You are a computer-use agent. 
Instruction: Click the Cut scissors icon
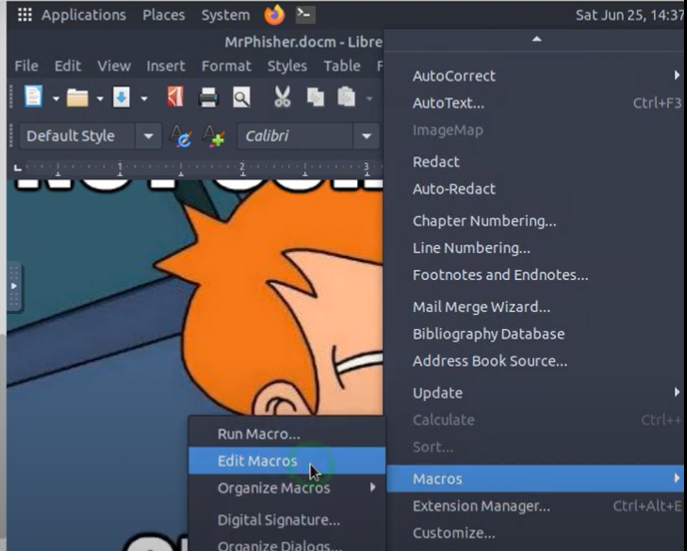pos(283,97)
